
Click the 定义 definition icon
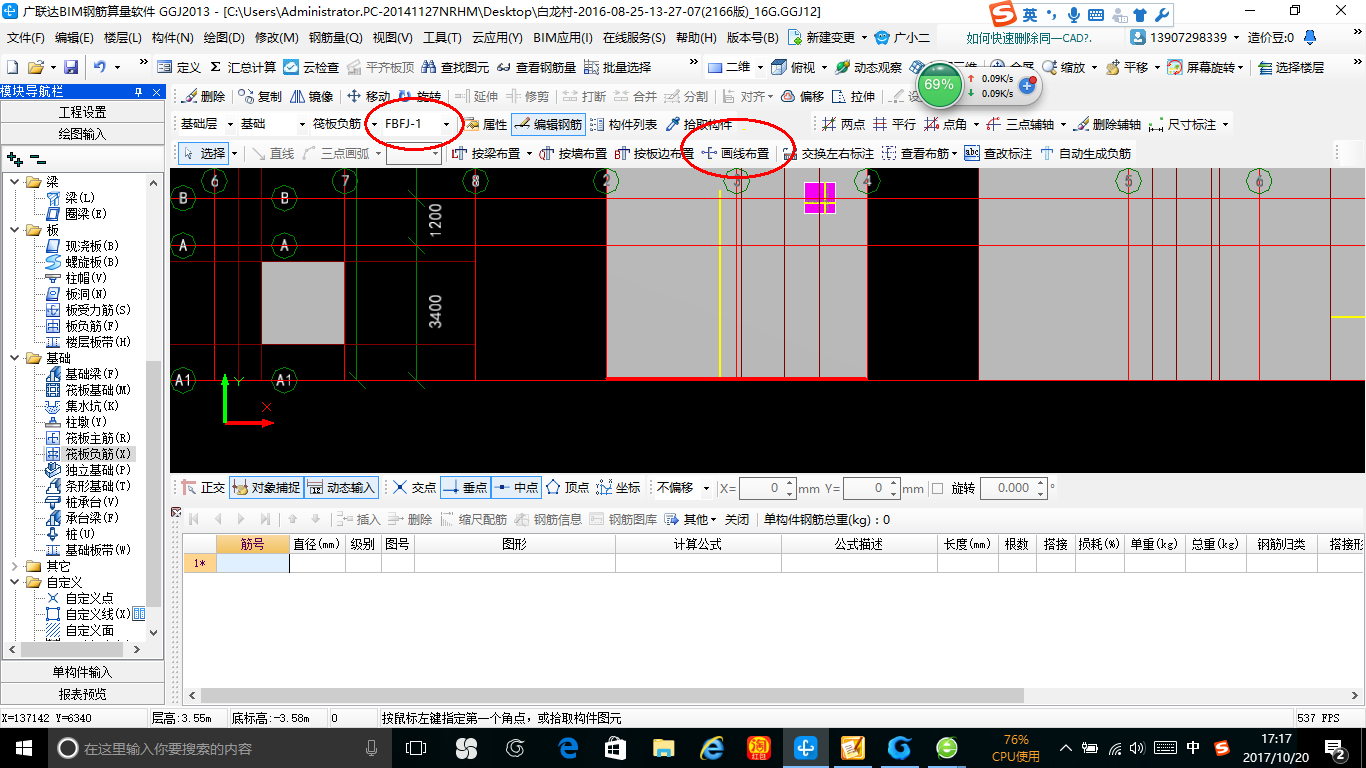pyautogui.click(x=179, y=67)
